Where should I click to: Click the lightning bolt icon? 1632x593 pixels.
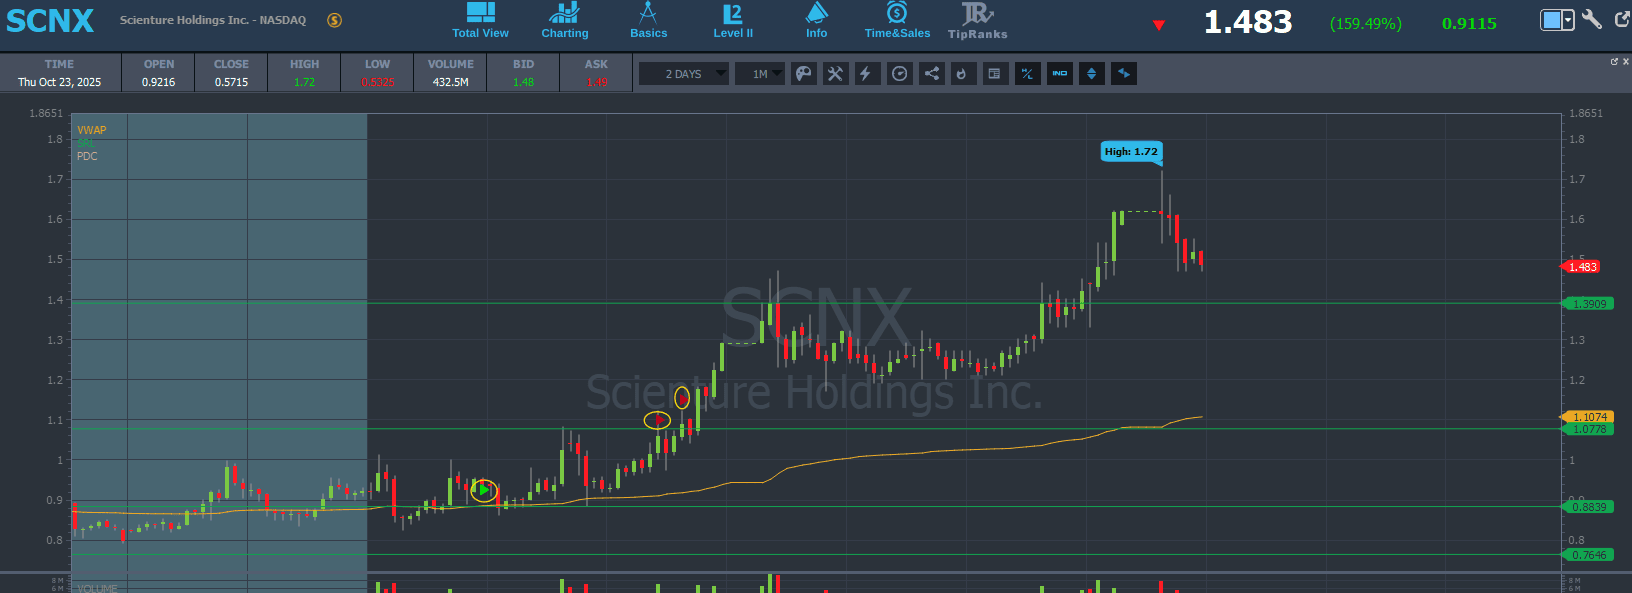tap(866, 74)
